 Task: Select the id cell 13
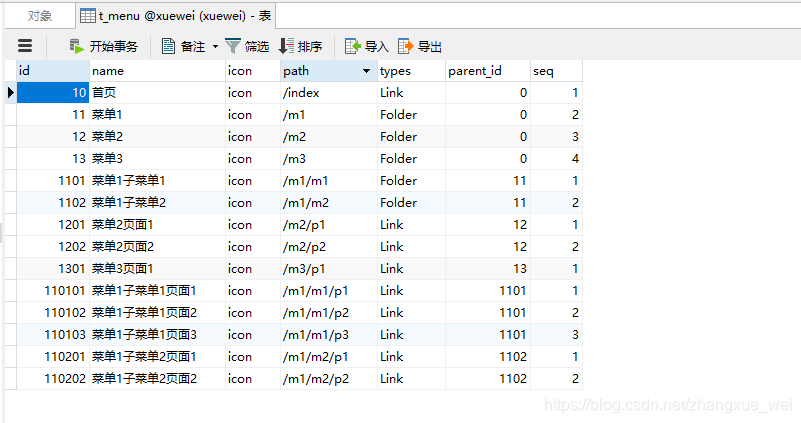[x=53, y=158]
